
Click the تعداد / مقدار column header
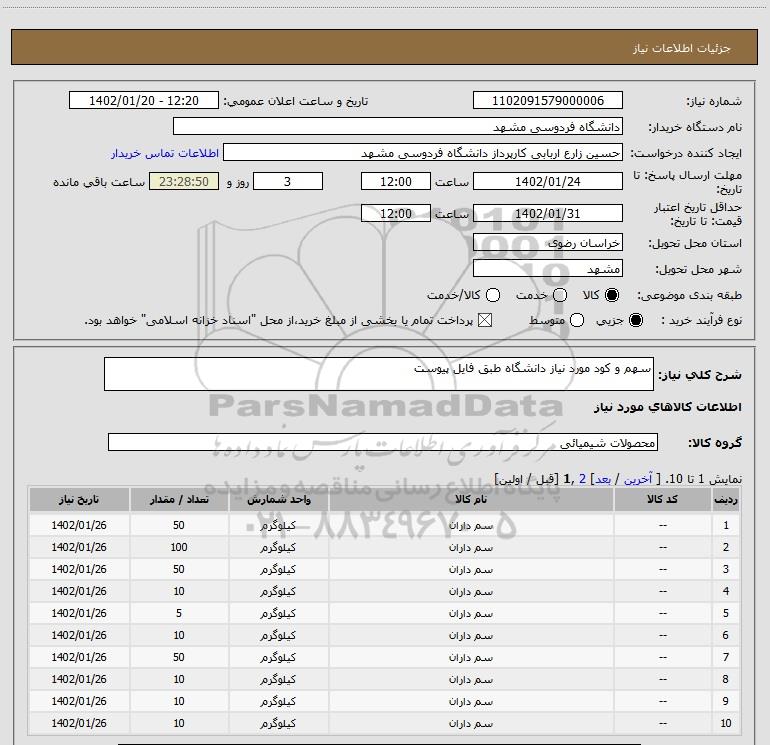point(179,499)
